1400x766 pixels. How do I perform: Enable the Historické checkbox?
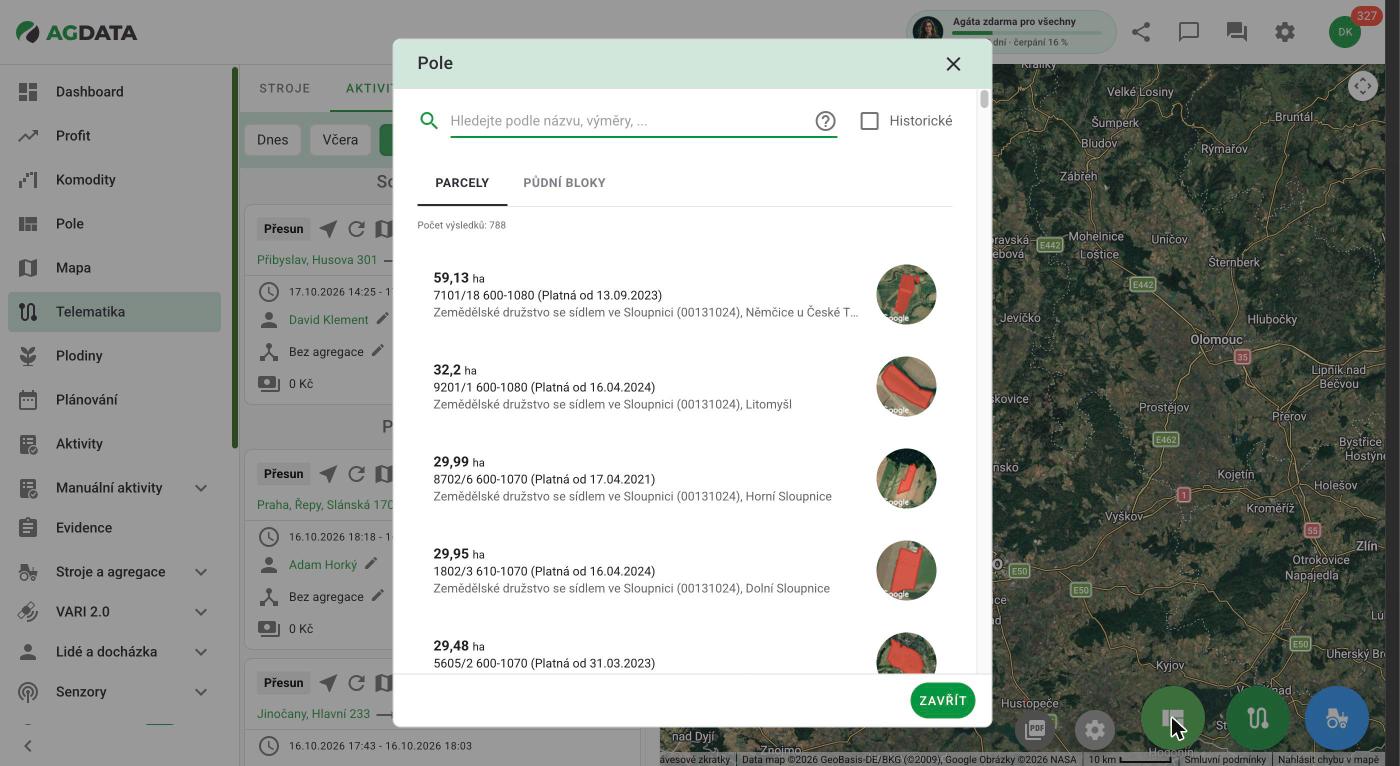870,121
